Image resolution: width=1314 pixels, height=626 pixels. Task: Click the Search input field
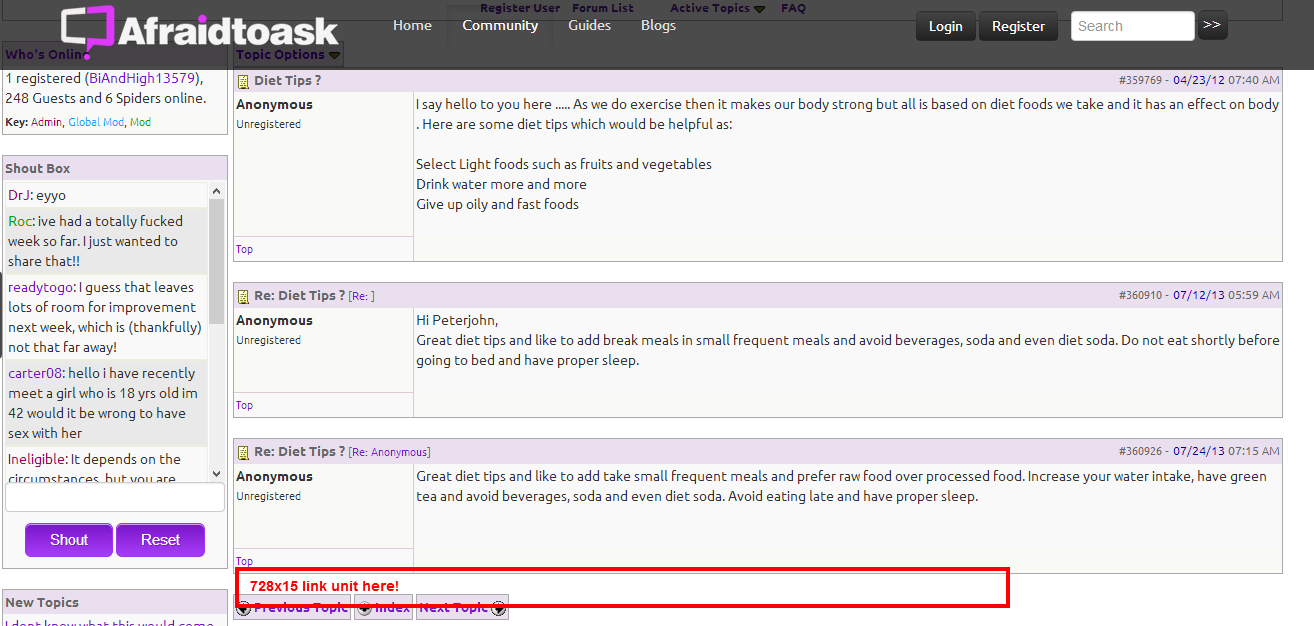point(1132,26)
